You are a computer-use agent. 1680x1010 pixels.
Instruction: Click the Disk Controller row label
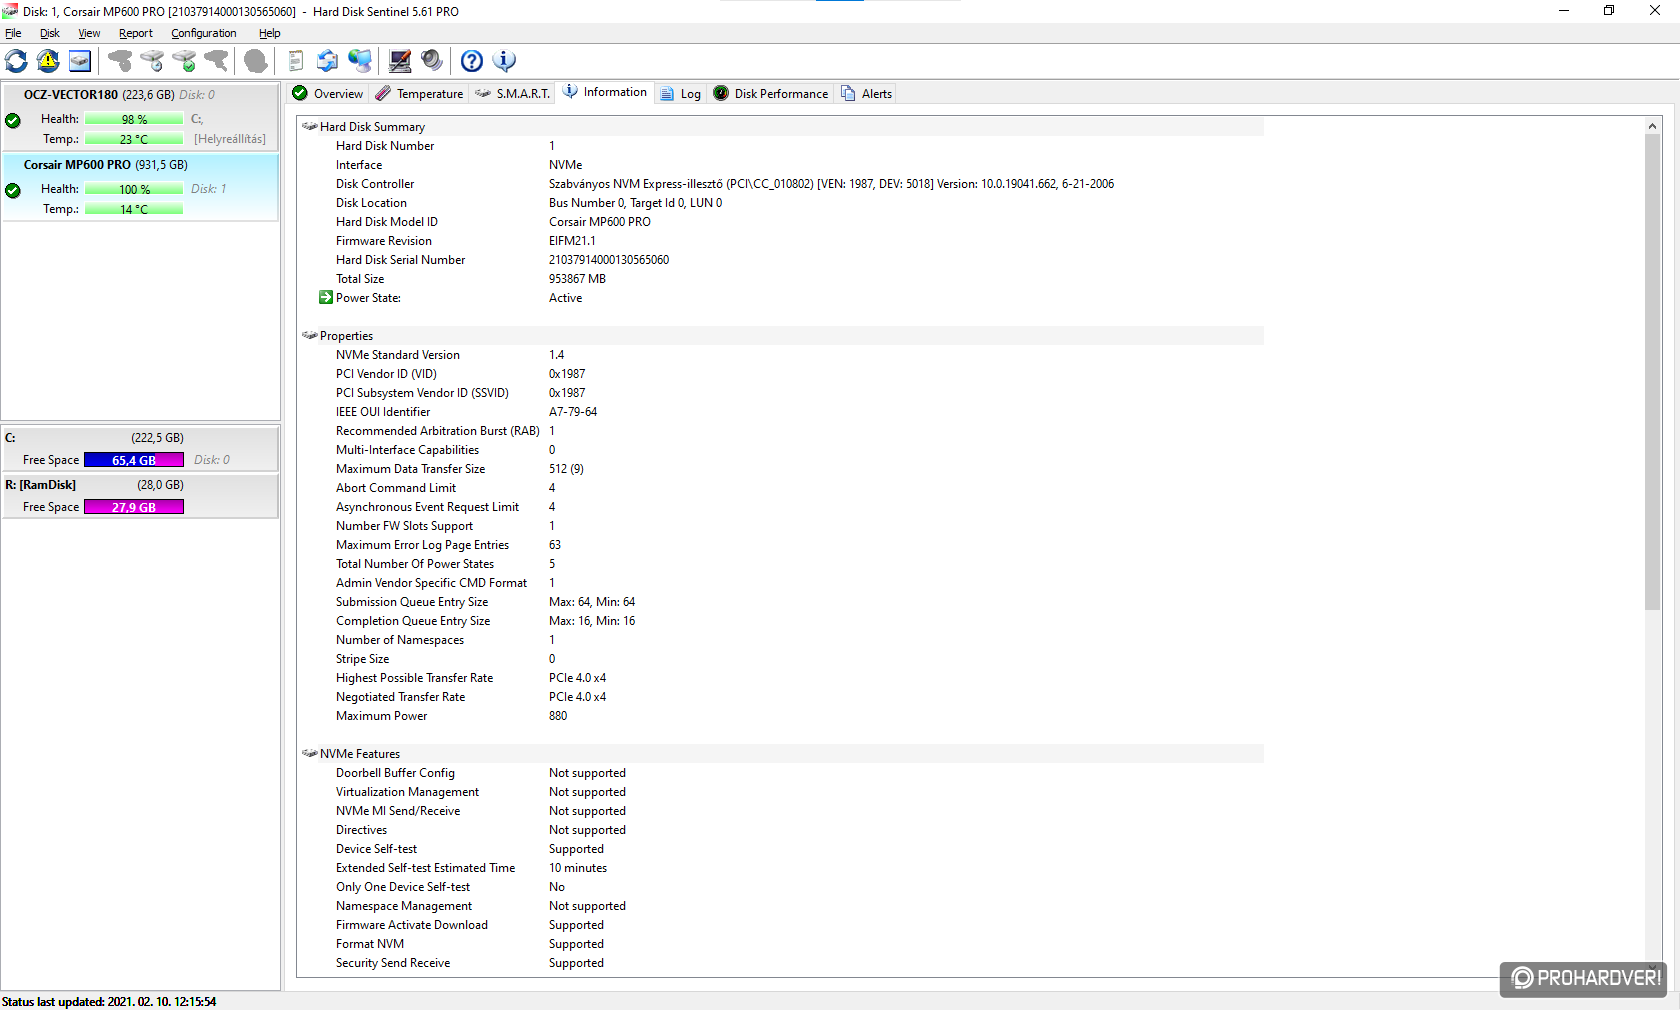[x=375, y=184]
